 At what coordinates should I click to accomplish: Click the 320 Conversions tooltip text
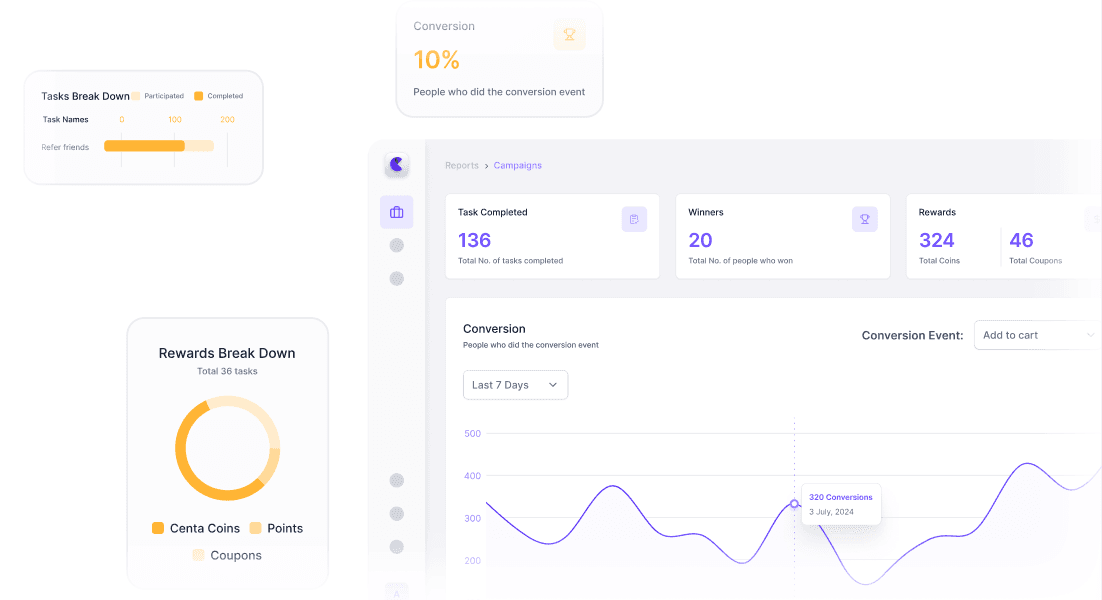(841, 497)
